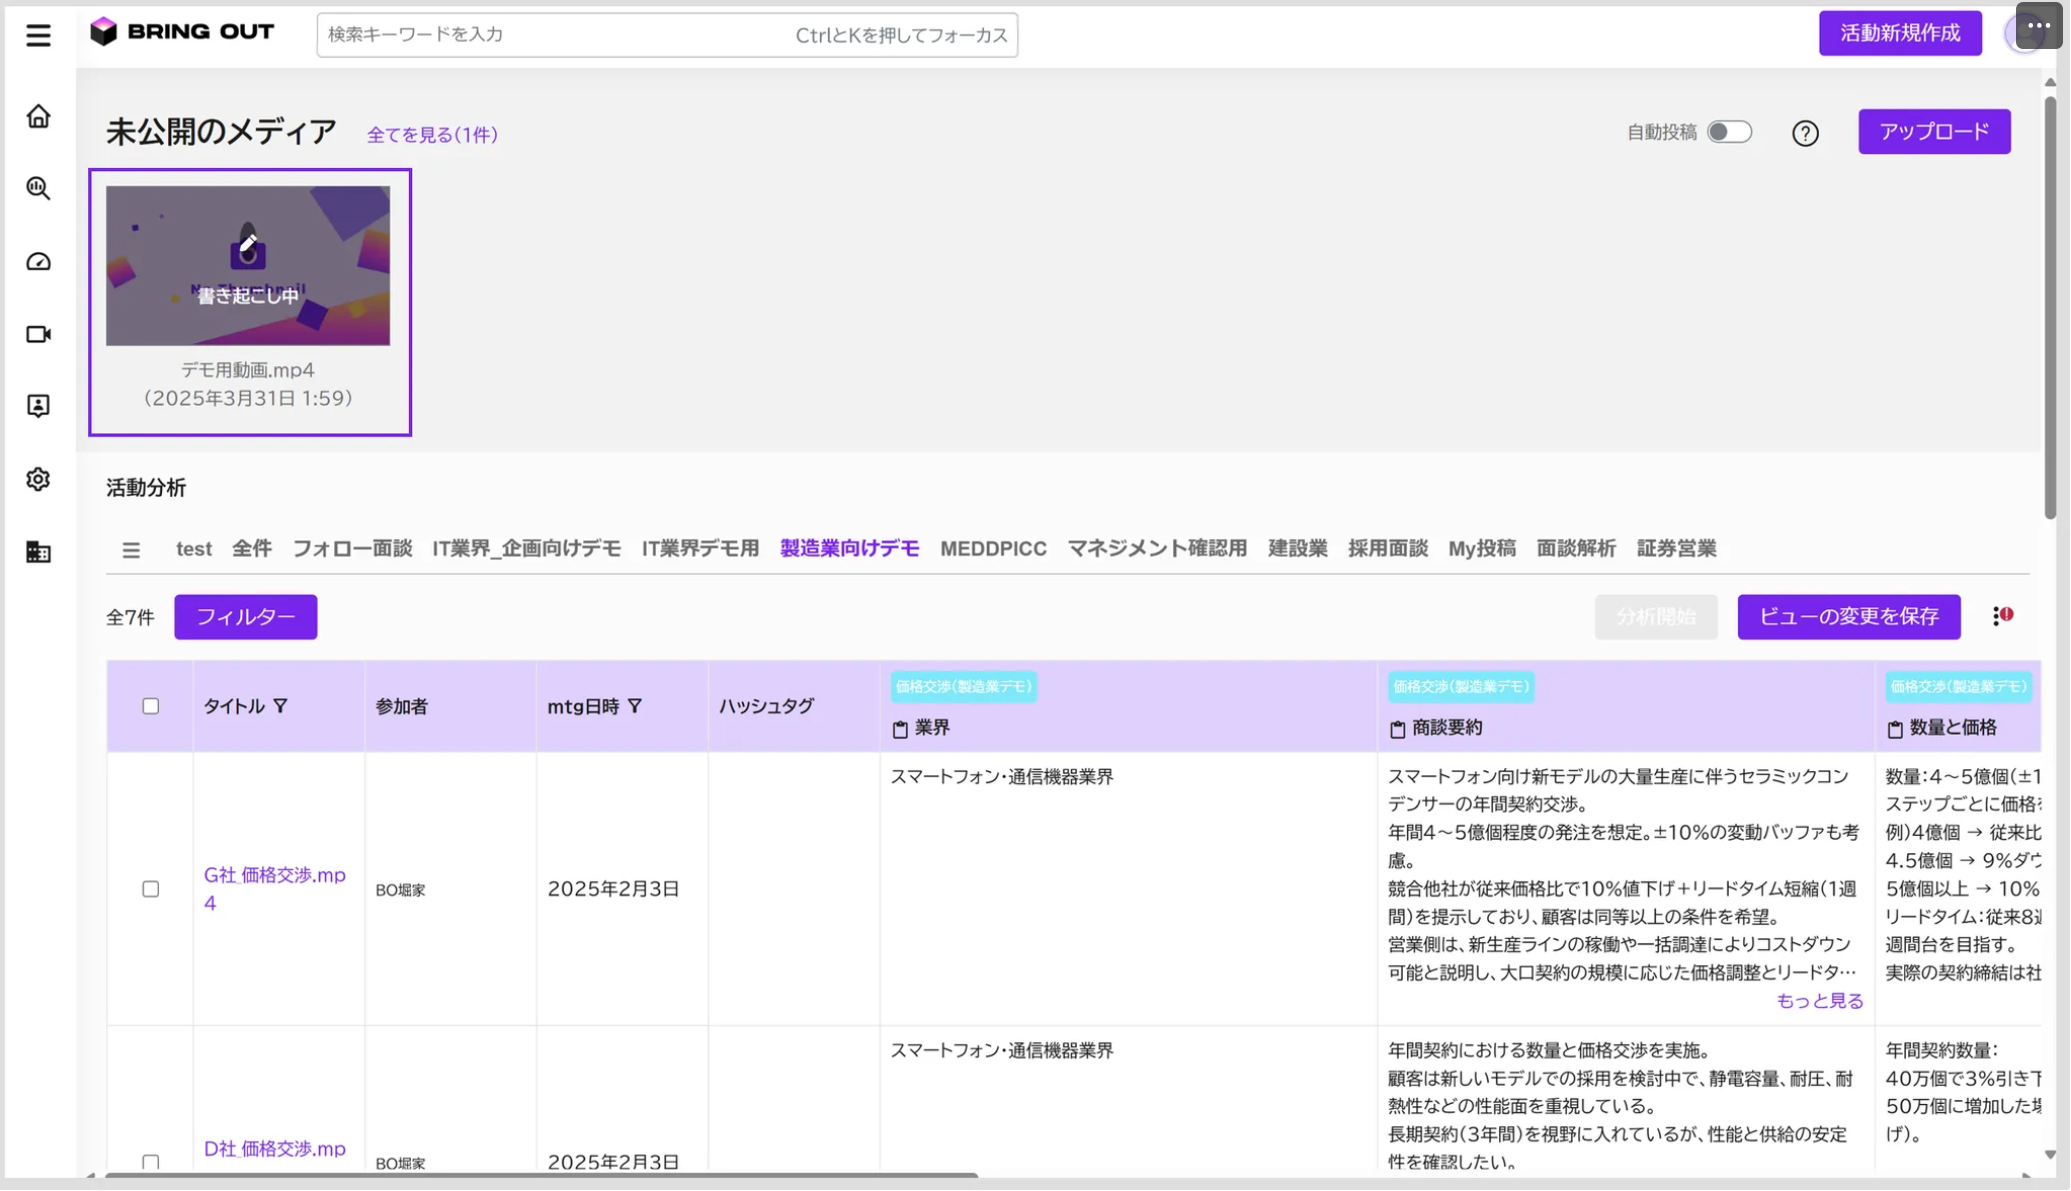Go to Home via sidebar icon
The image size is (2071, 1191).
pyautogui.click(x=38, y=116)
